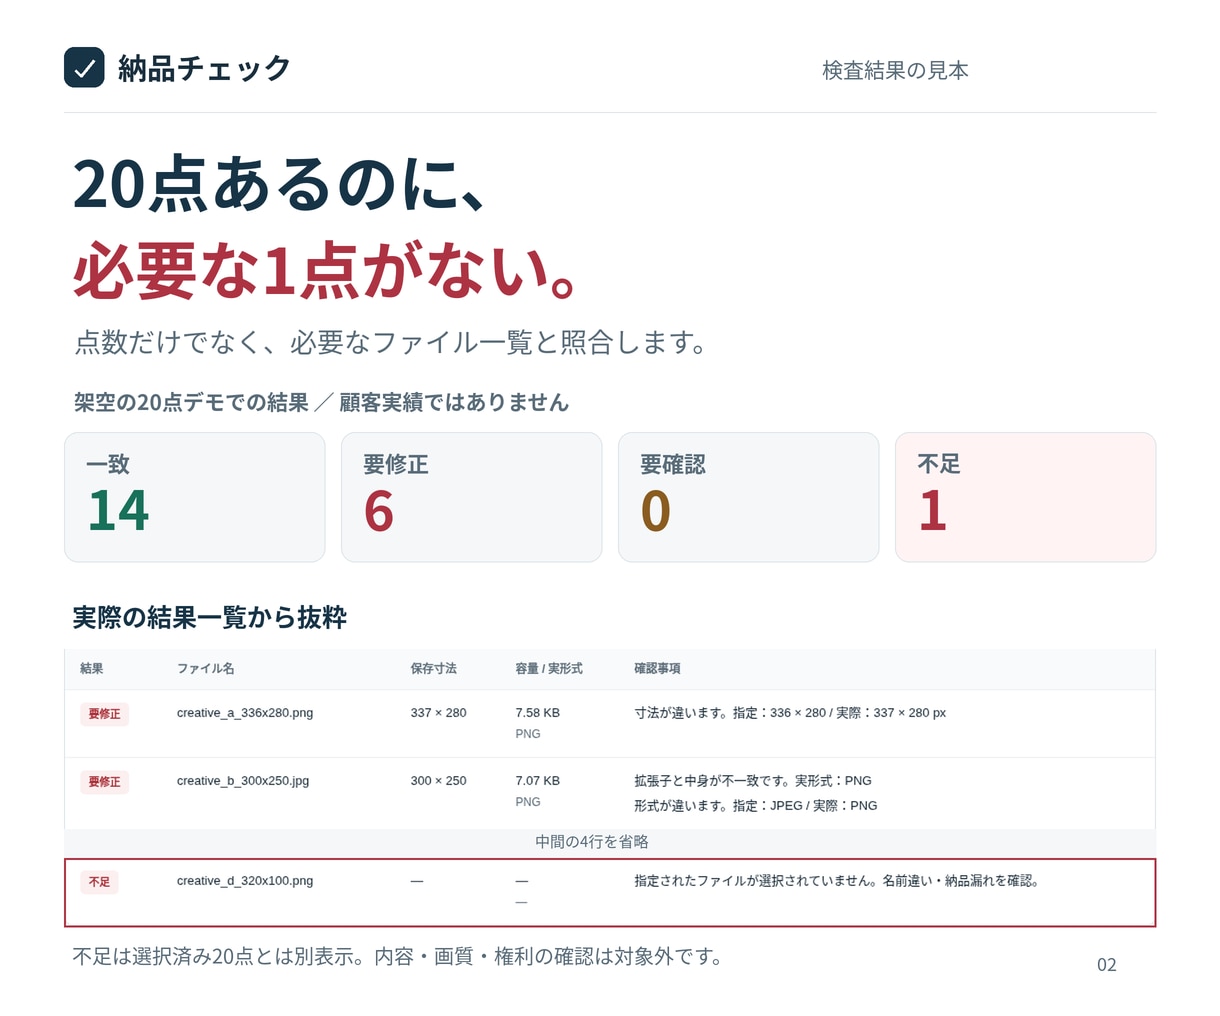Click file name creative_d_320x100.png

245,881
